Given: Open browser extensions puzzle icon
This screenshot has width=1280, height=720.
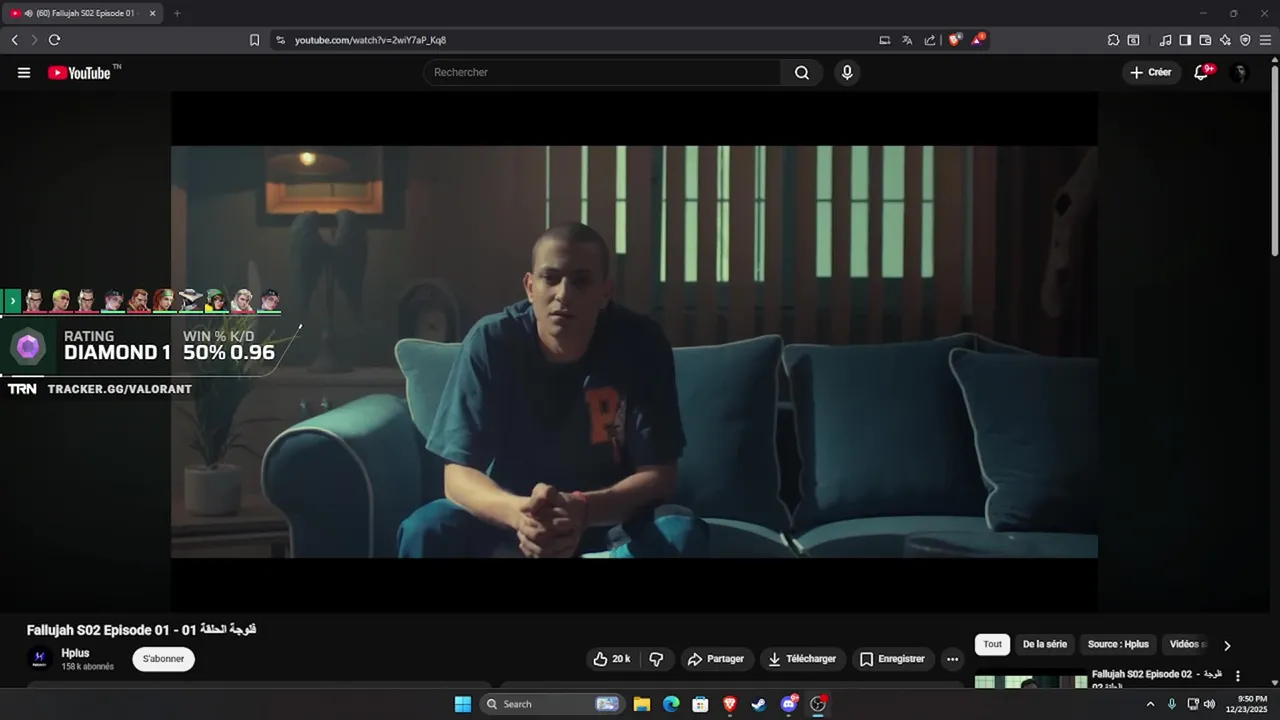Looking at the screenshot, I should point(1113,40).
